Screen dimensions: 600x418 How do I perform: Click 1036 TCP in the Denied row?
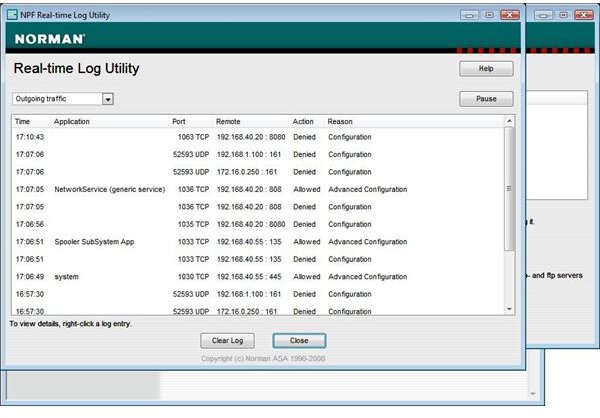tap(193, 207)
